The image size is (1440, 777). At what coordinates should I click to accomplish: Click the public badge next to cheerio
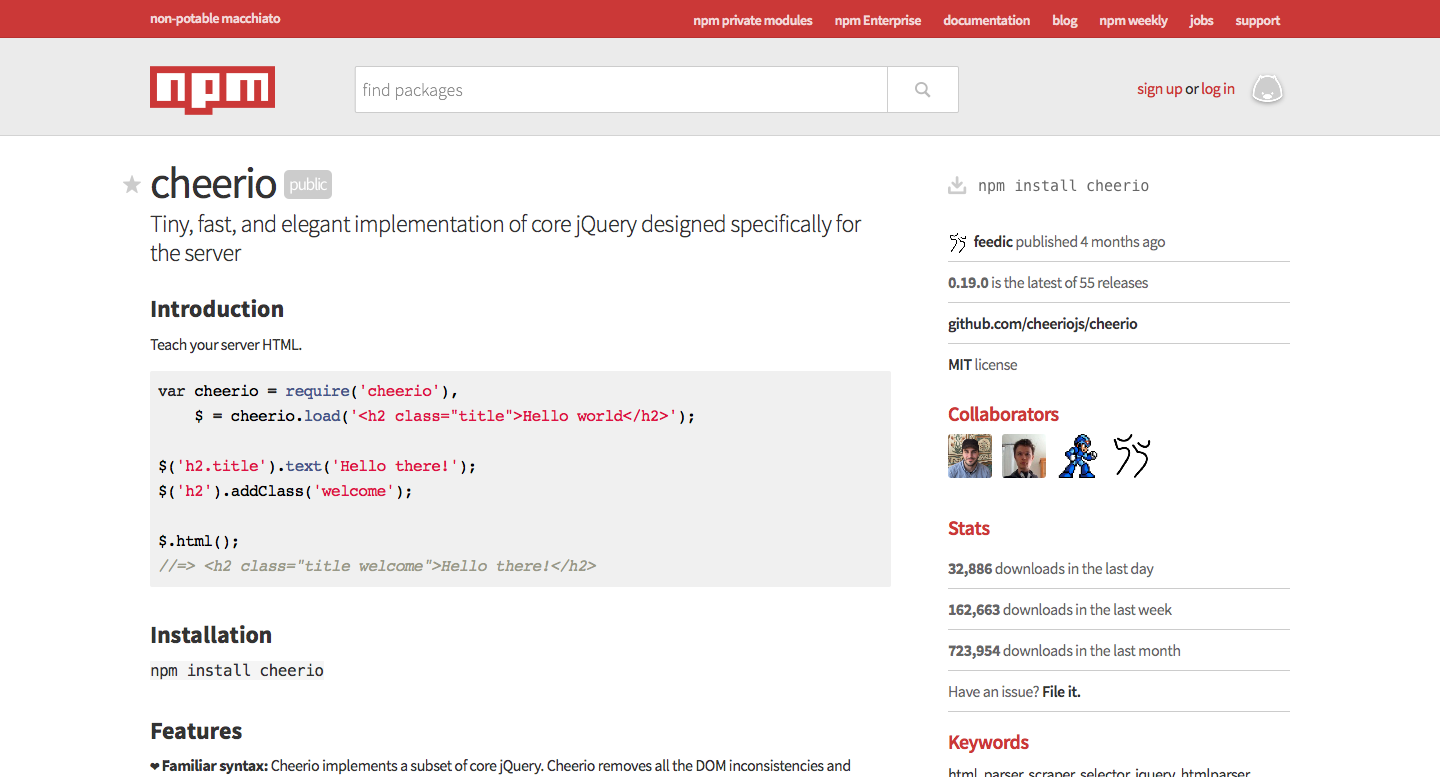tap(308, 184)
